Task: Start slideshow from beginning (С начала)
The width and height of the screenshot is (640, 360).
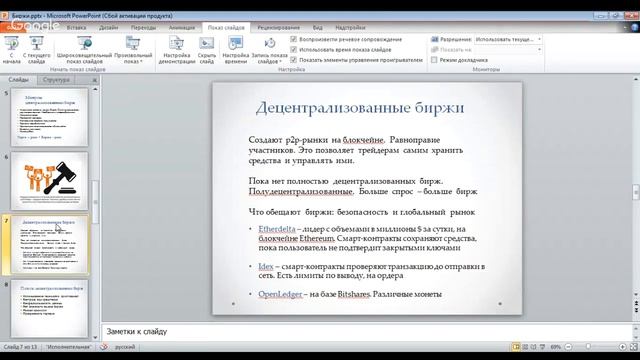Action: [x=11, y=50]
